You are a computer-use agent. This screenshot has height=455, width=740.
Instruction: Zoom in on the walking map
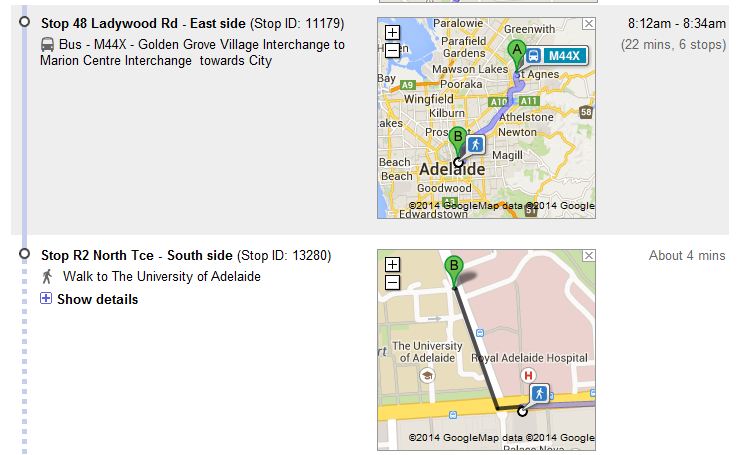click(x=392, y=264)
